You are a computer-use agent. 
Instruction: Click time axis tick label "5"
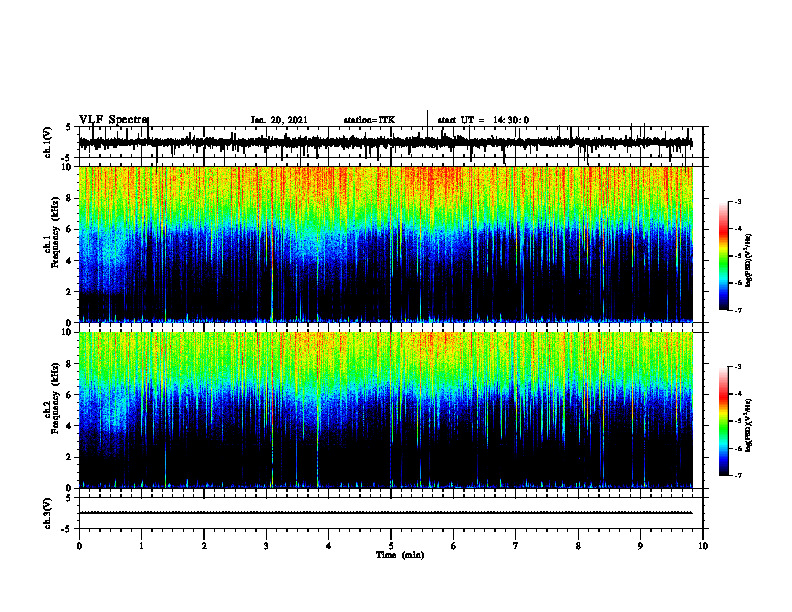(391, 546)
